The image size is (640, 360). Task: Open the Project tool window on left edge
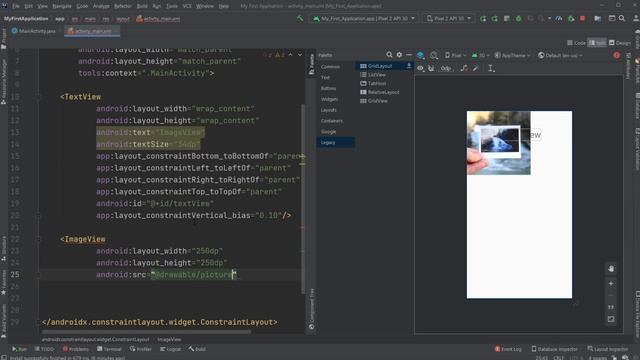click(x=4, y=39)
